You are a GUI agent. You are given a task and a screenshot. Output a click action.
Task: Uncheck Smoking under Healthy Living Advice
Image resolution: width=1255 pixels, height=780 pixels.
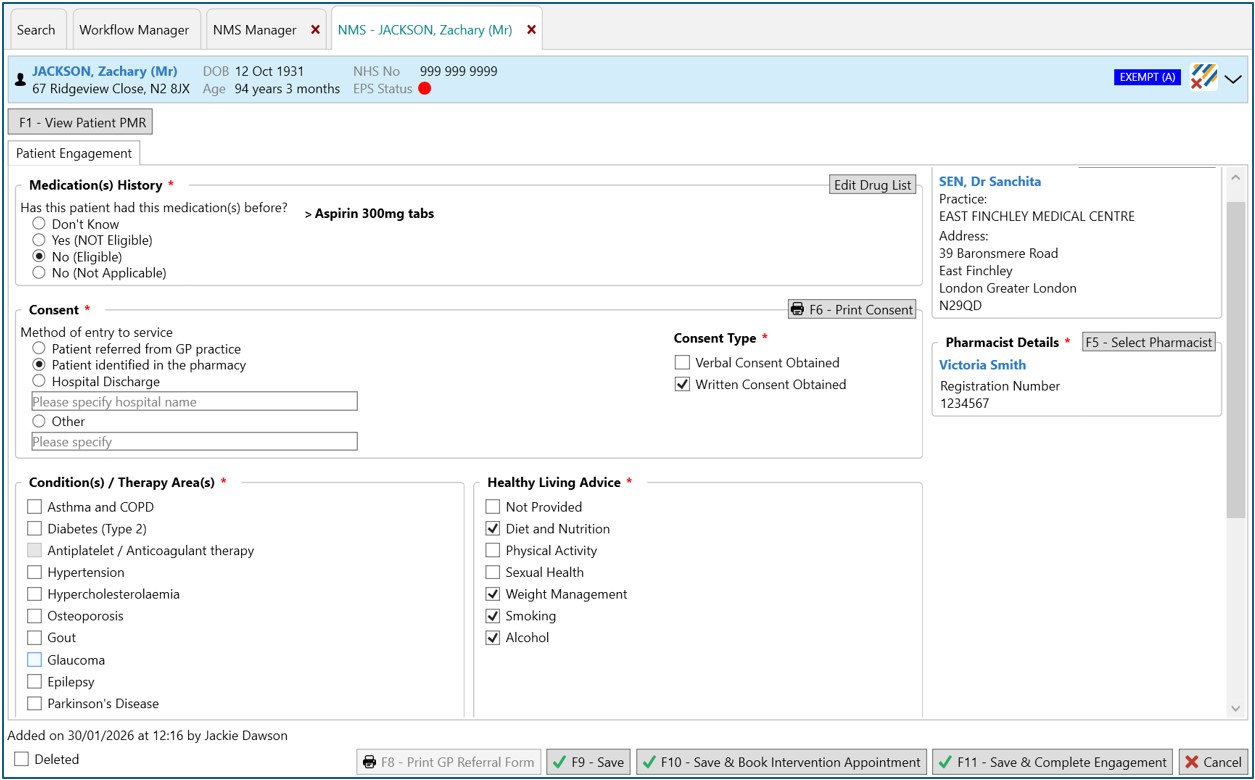click(x=492, y=616)
